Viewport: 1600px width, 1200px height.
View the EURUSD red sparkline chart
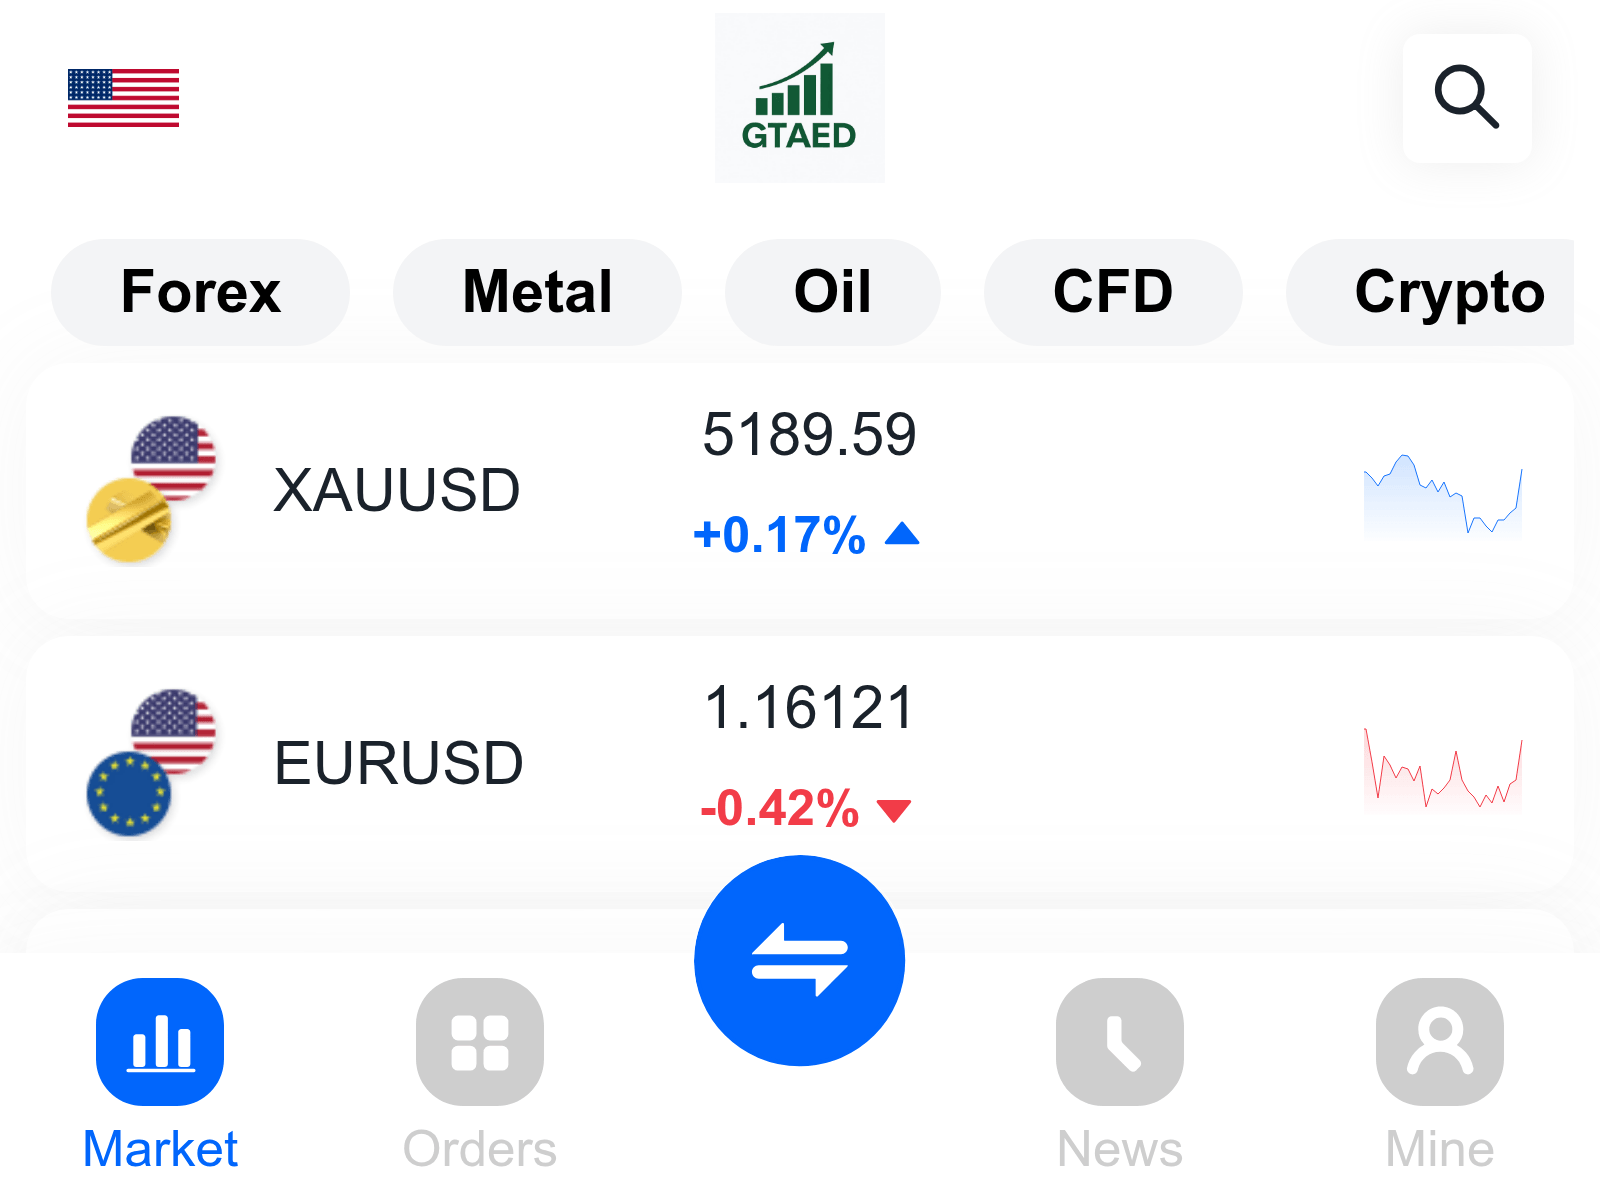1443,770
